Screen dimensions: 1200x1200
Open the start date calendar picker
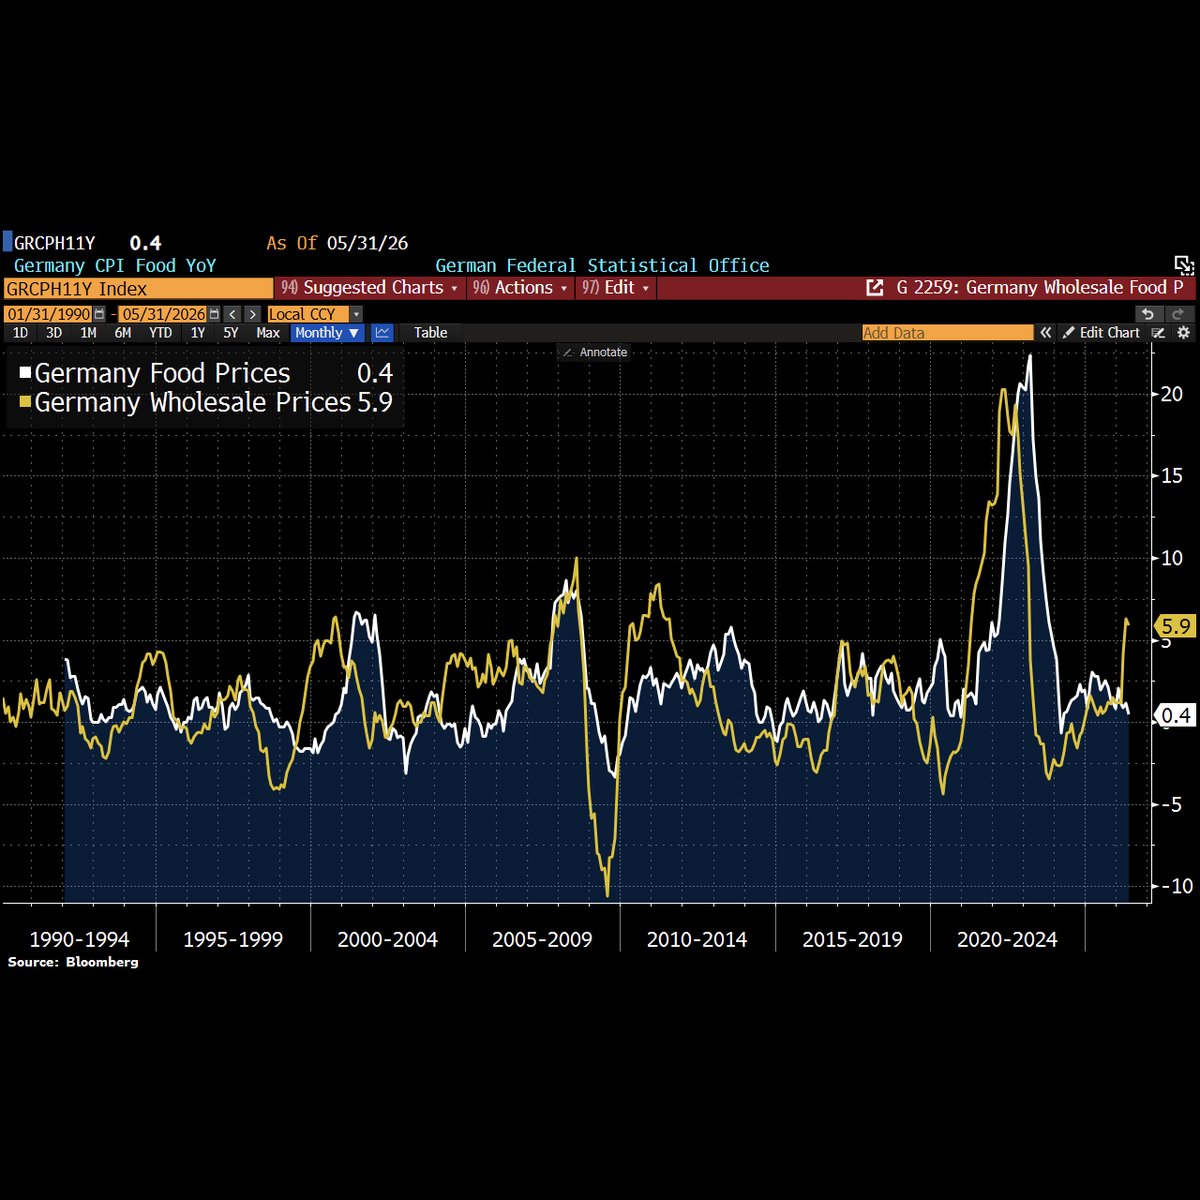(x=99, y=314)
